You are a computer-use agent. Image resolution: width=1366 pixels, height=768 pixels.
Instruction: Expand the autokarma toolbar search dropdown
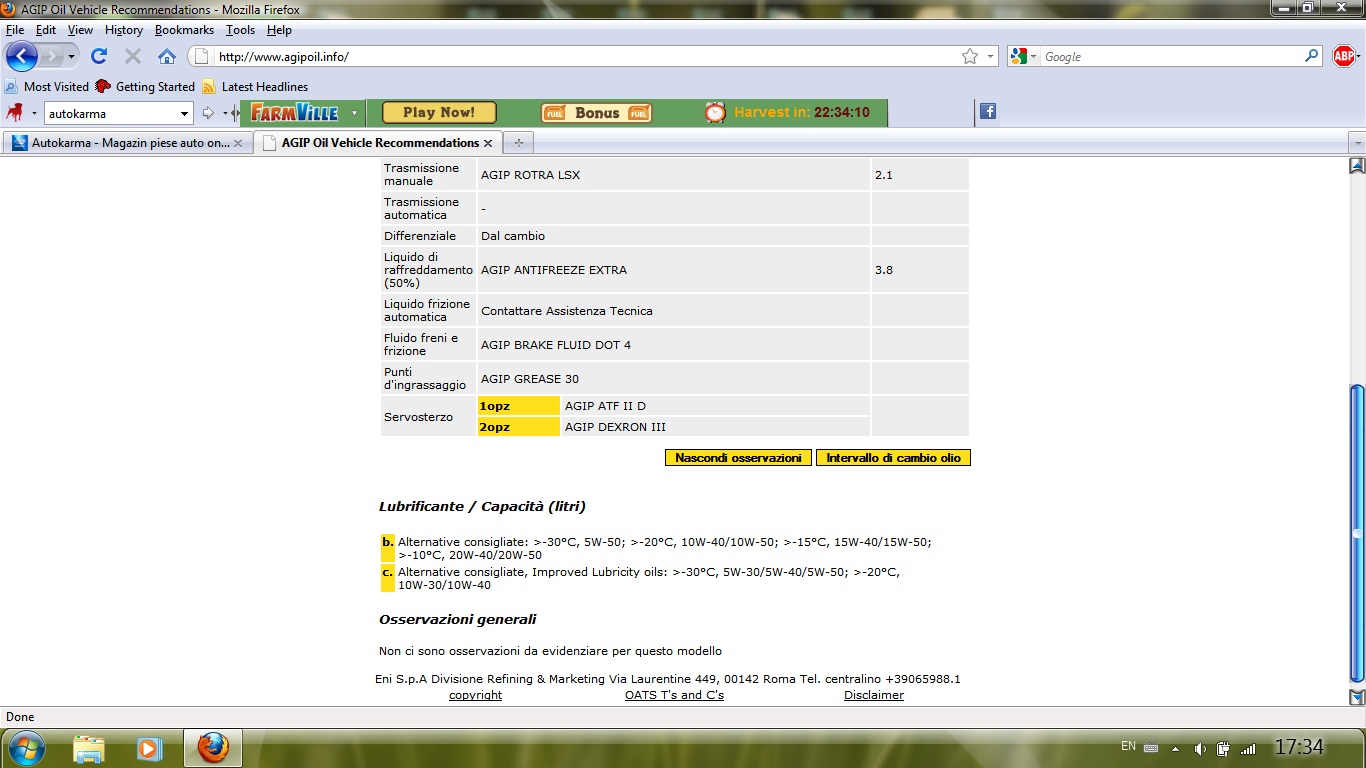[x=184, y=114]
